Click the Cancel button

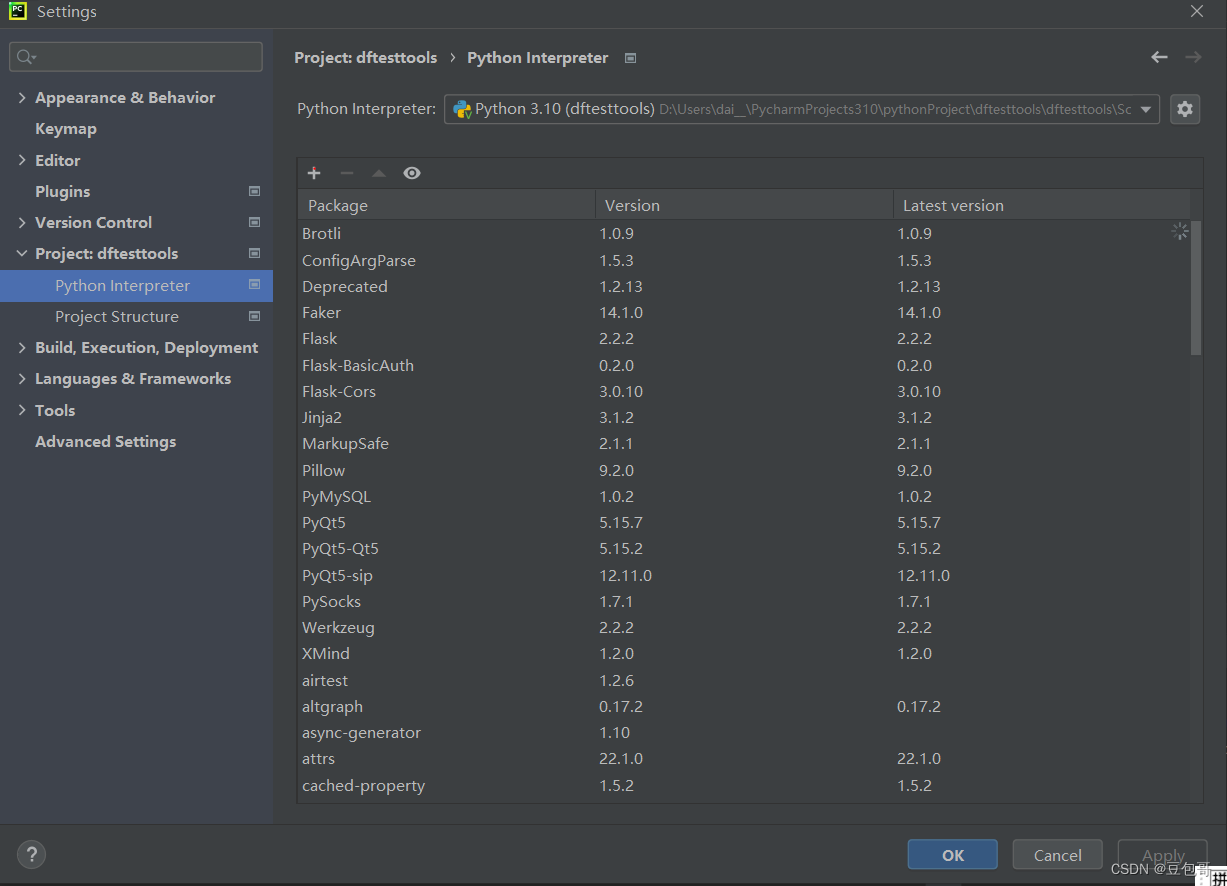point(1058,855)
